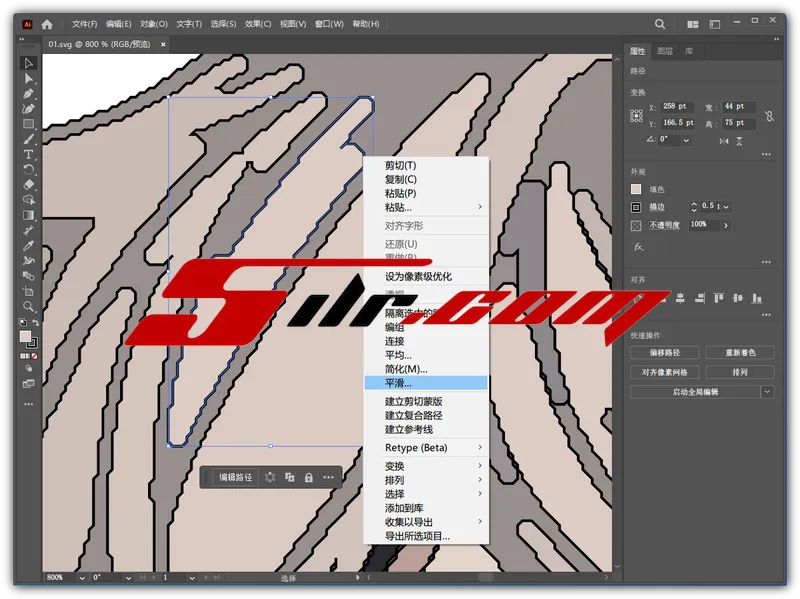Open the search magnifier in title bar
The width and height of the screenshot is (800, 599).
(x=660, y=24)
